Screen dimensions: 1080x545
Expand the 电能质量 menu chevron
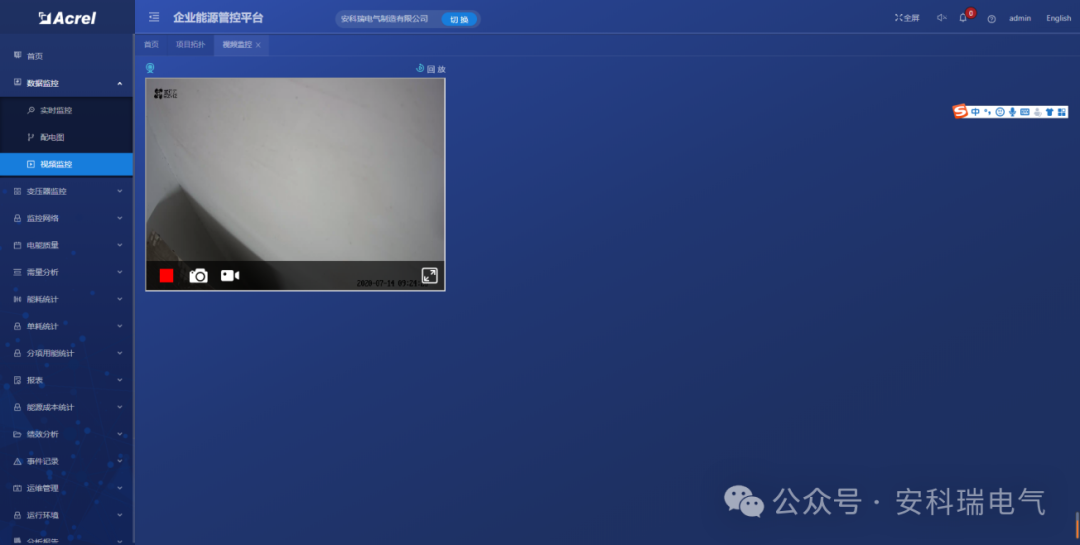pyautogui.click(x=120, y=245)
